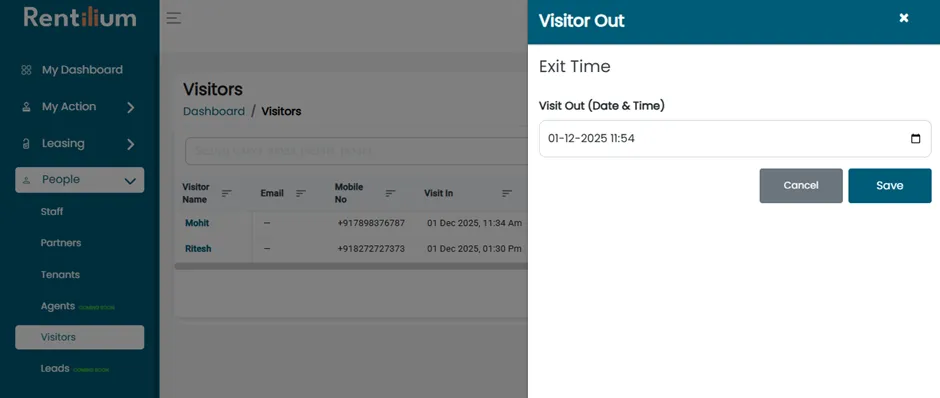Collapse the People menu chevron
Viewport: 940px width, 398px height.
[130, 181]
